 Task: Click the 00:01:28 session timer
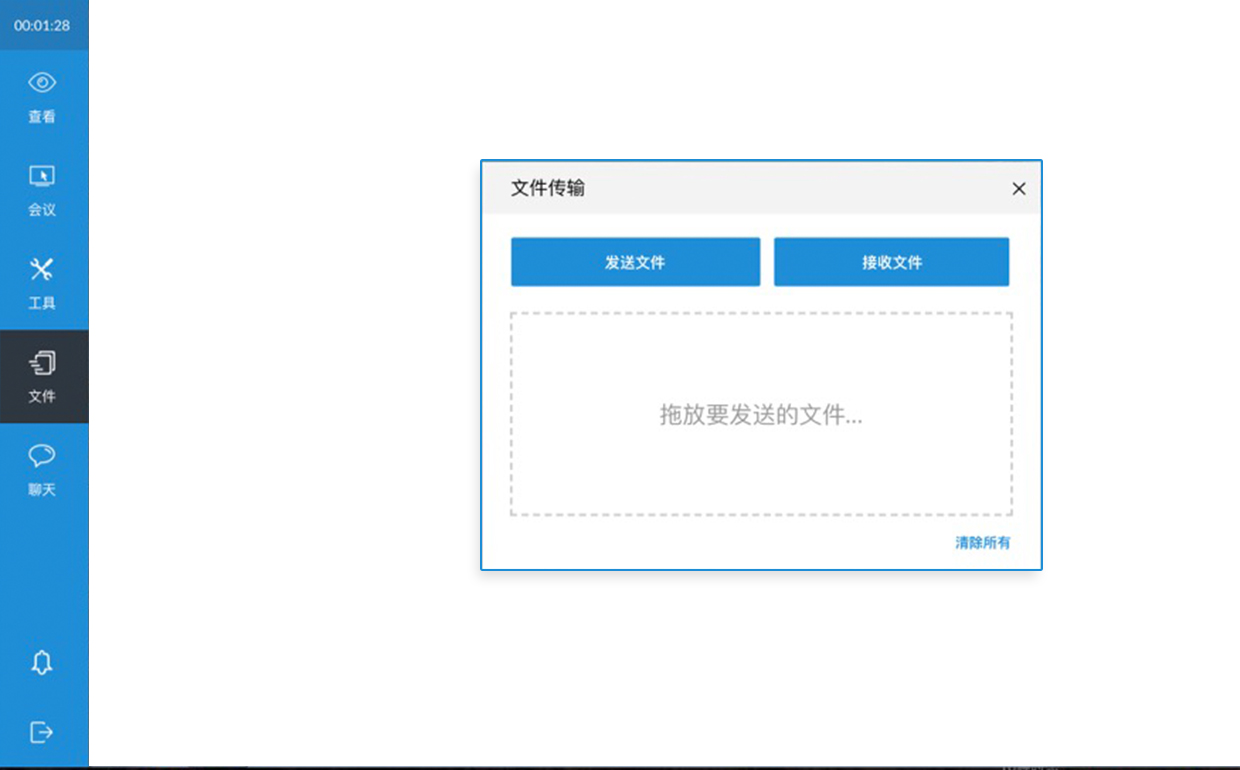click(x=42, y=25)
